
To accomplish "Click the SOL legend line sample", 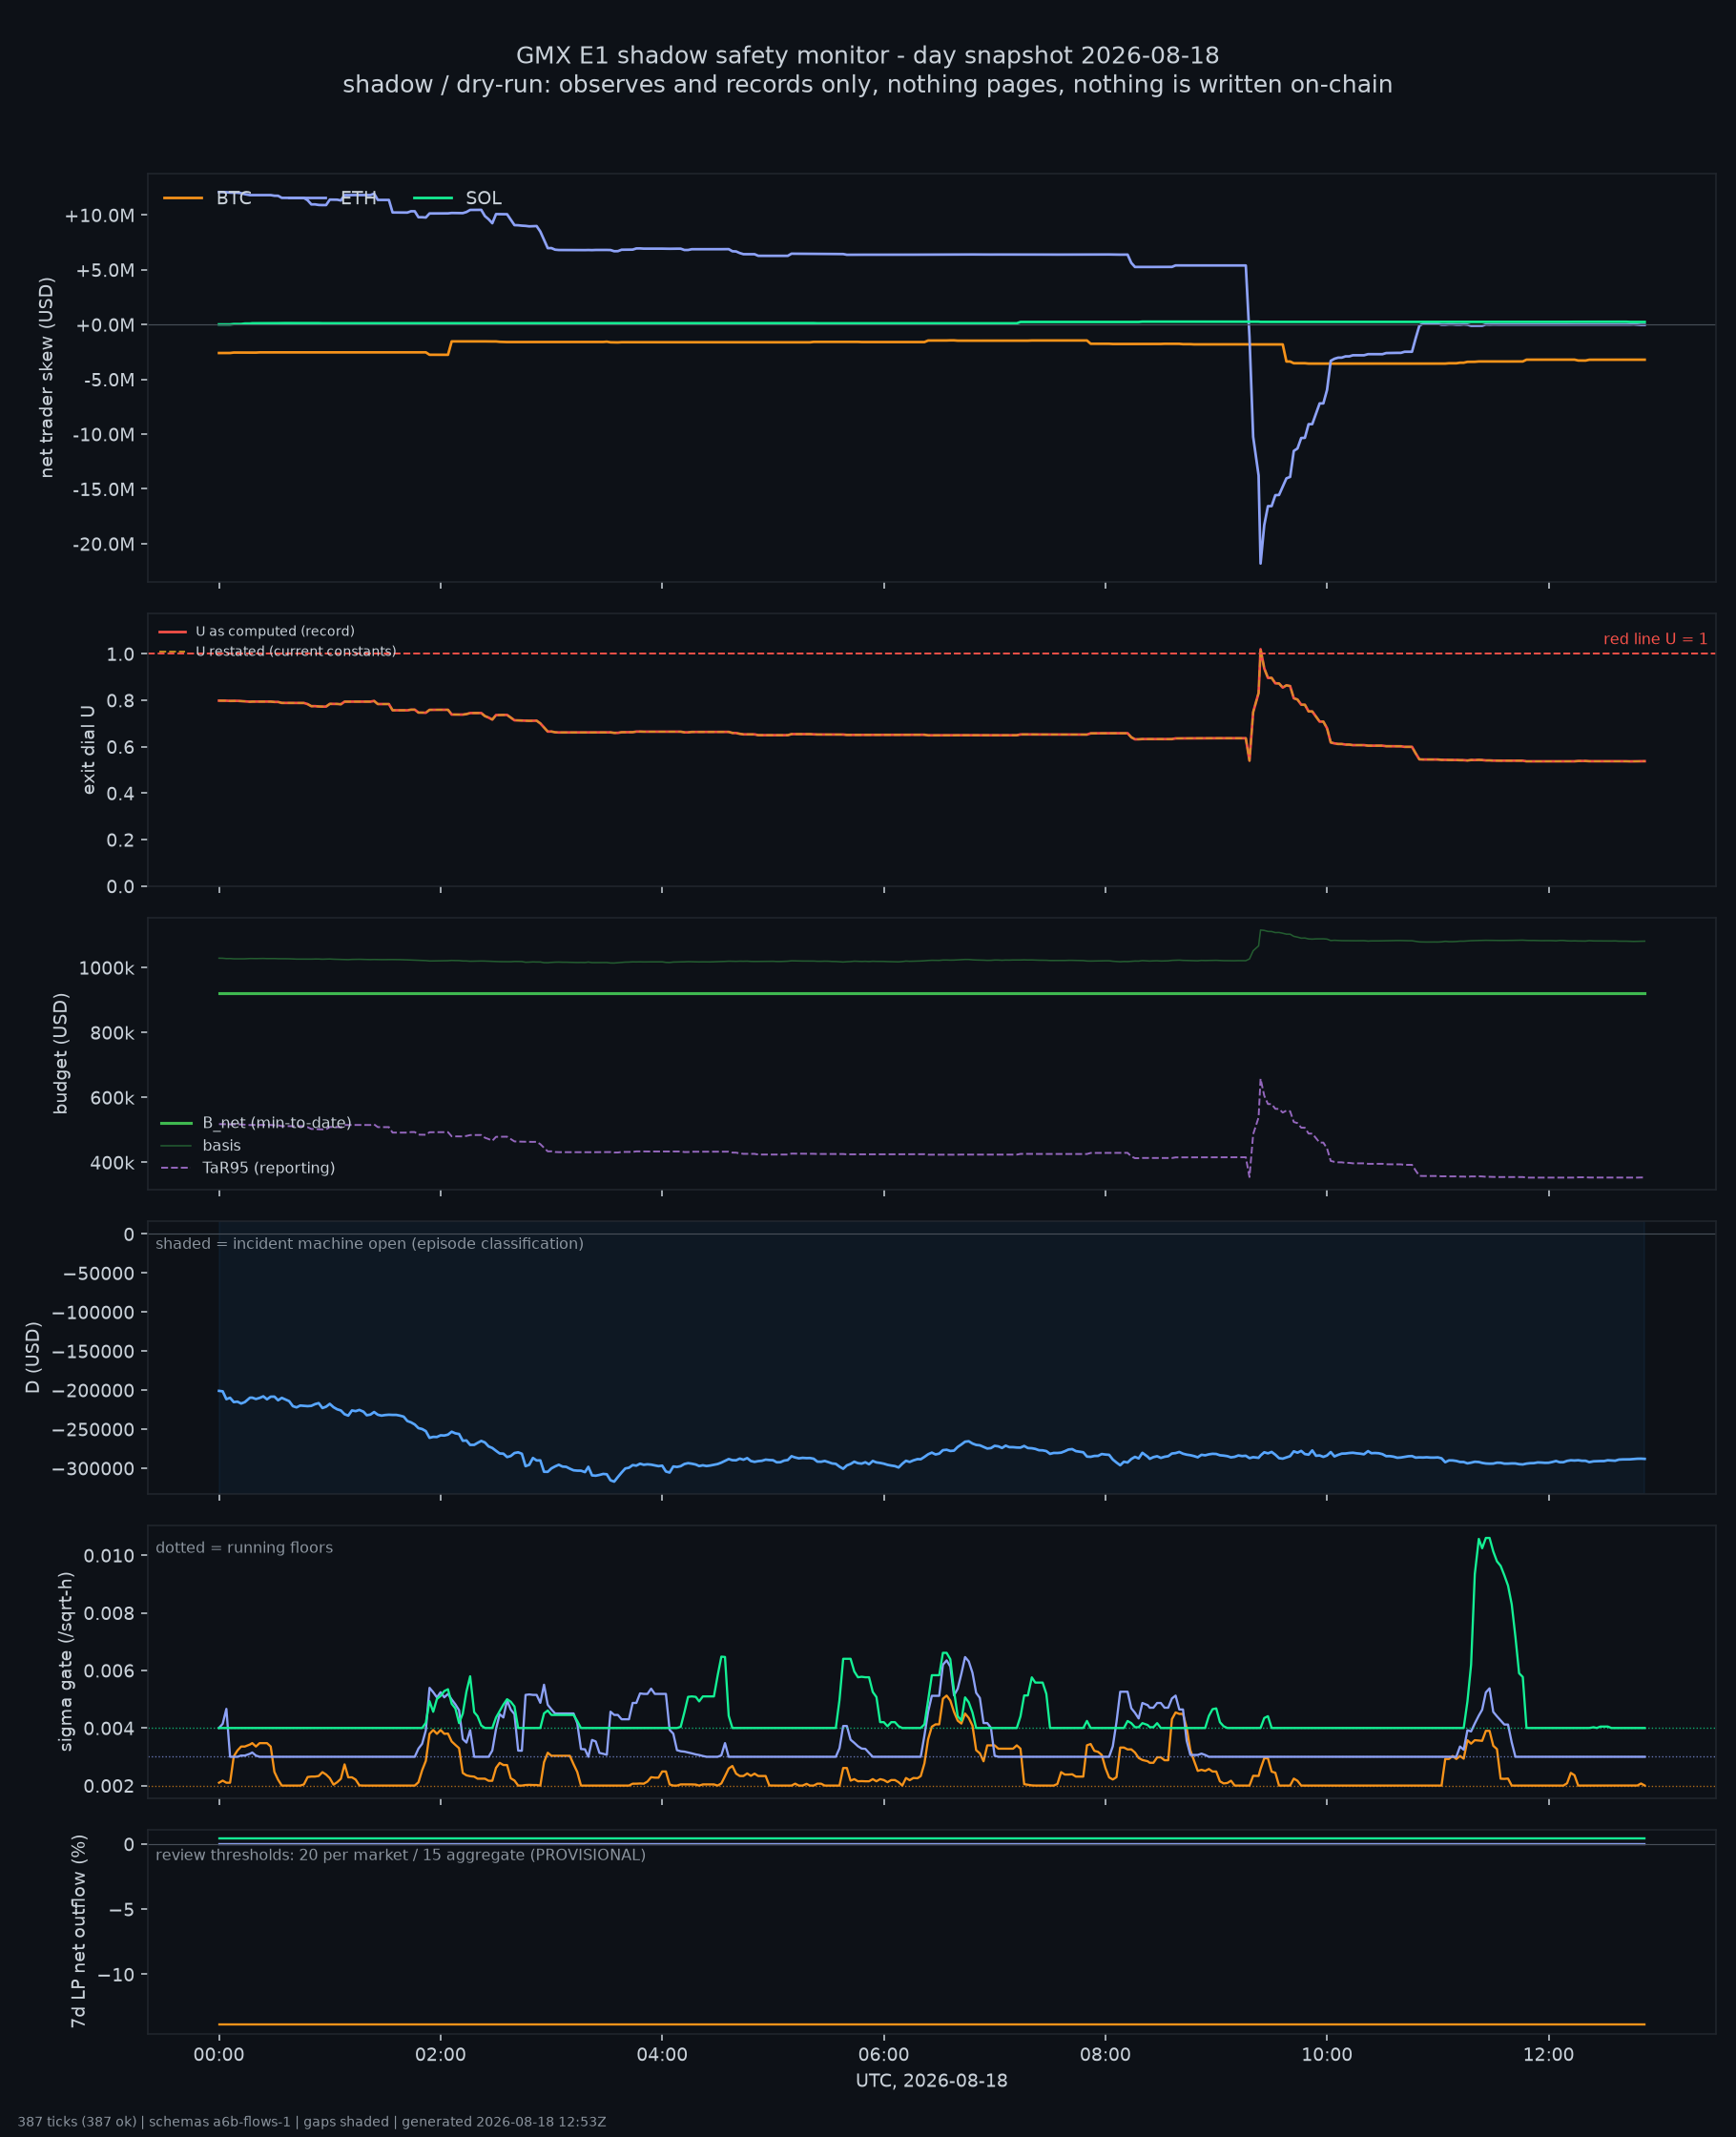I will [433, 198].
